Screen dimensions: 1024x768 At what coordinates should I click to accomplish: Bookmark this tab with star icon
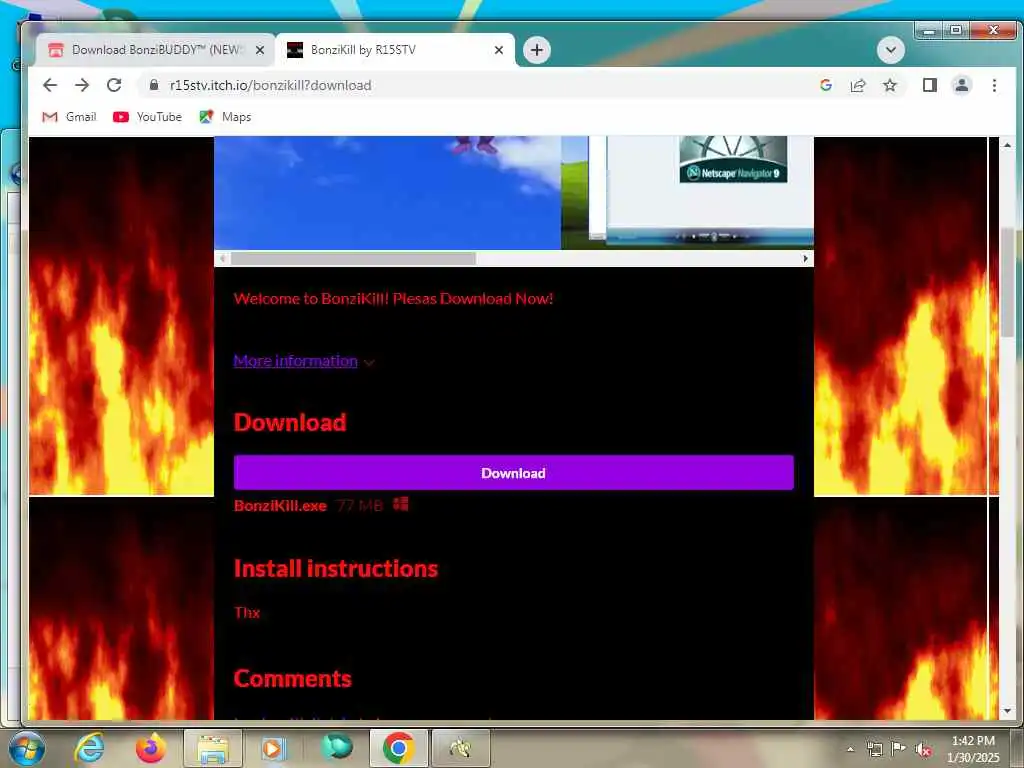pos(889,85)
